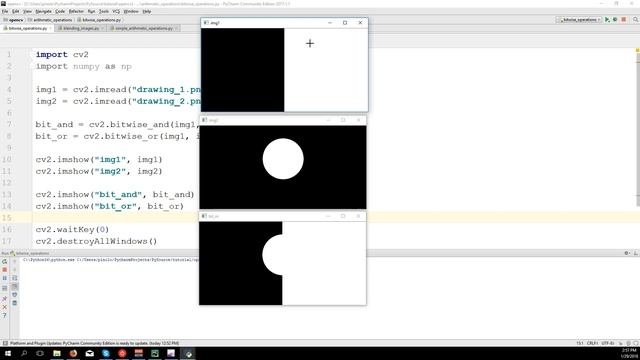This screenshot has width=640, height=360.
Task: Click the white circle in img2 window
Action: 283,159
